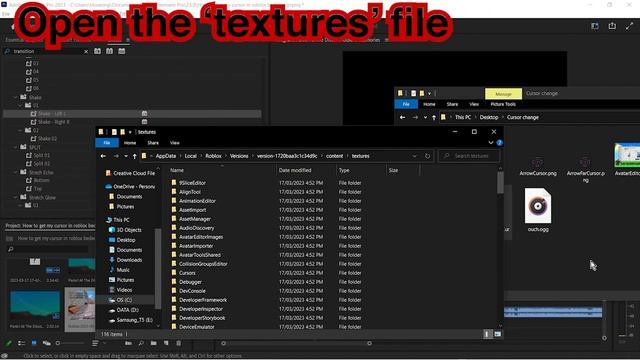
Task: Select ArrowCursor.png in Cursor change window
Action: pos(538,166)
